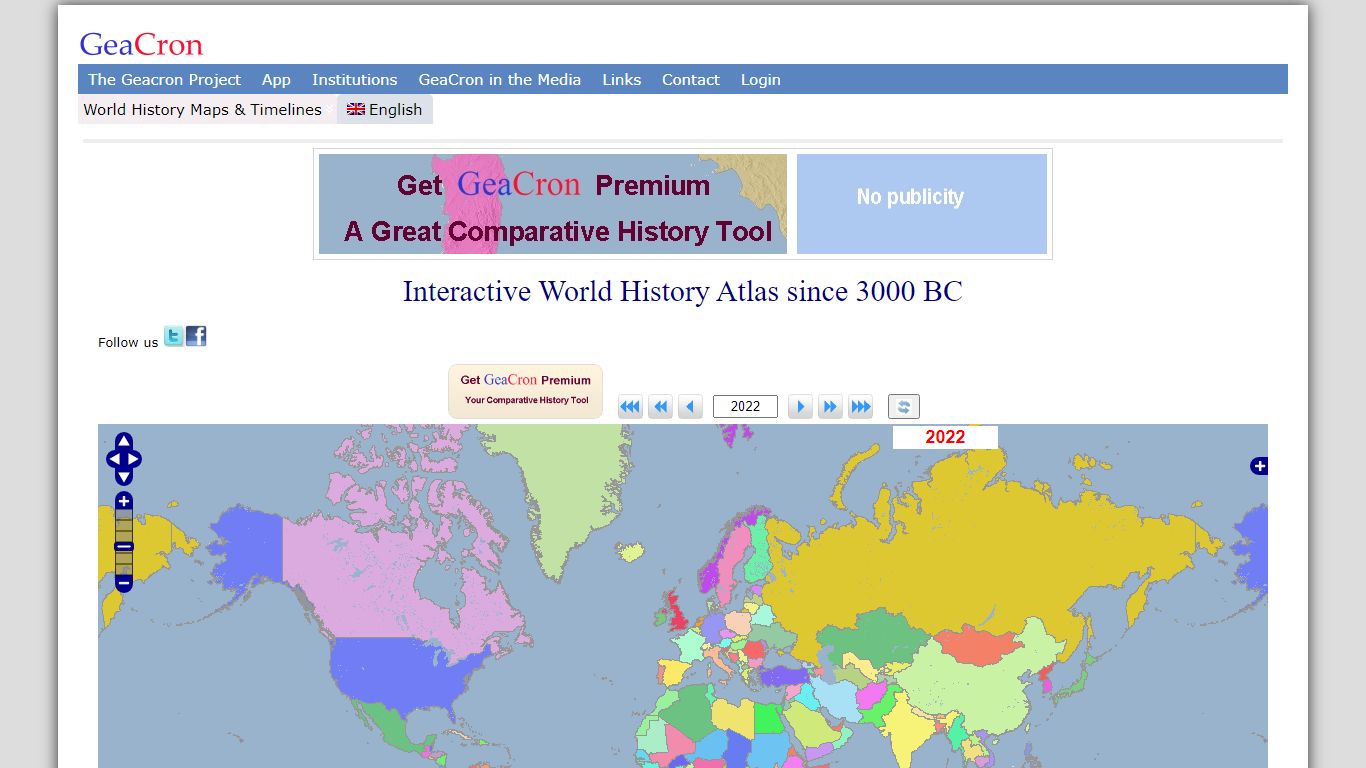Click the GeaCron logo

(141, 44)
